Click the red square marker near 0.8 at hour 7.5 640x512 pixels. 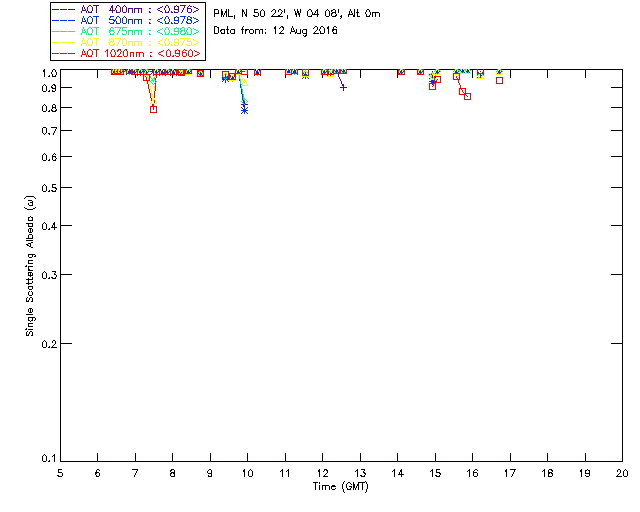tap(153, 109)
